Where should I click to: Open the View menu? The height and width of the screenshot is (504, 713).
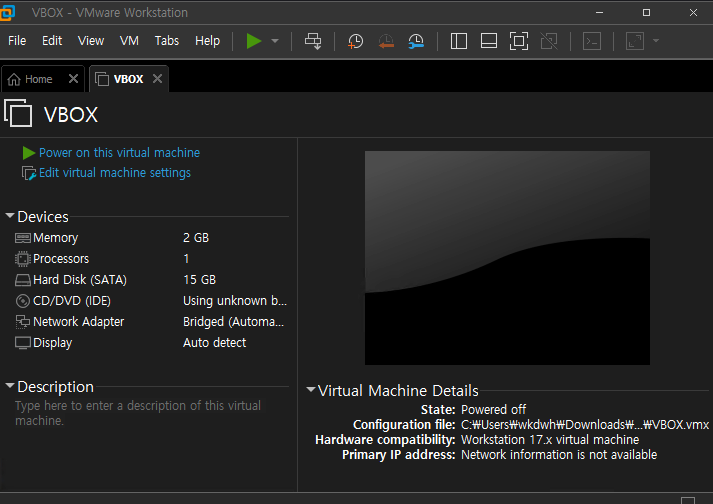coord(91,41)
